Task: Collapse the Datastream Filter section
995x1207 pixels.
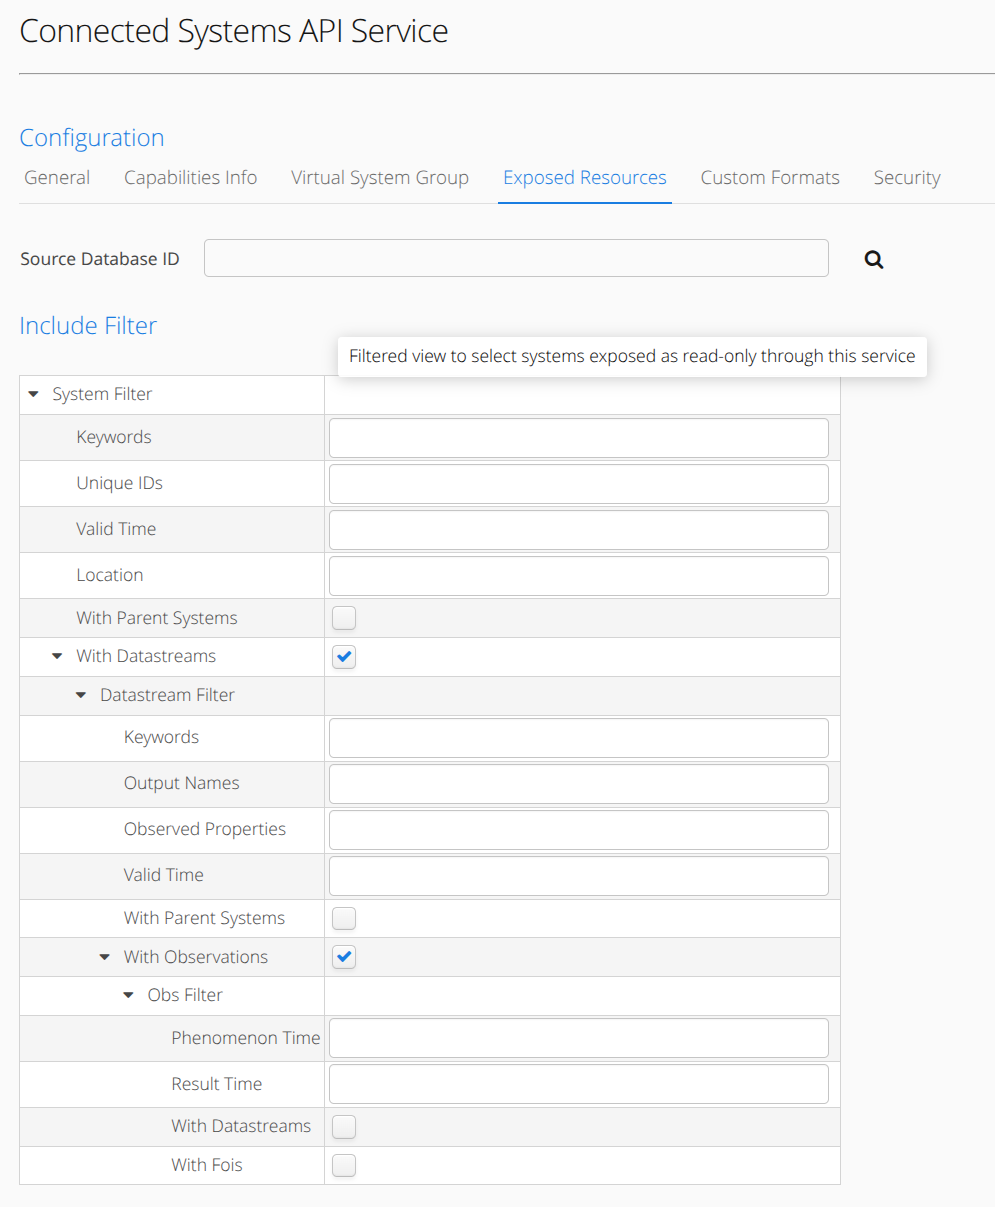Action: (80, 695)
